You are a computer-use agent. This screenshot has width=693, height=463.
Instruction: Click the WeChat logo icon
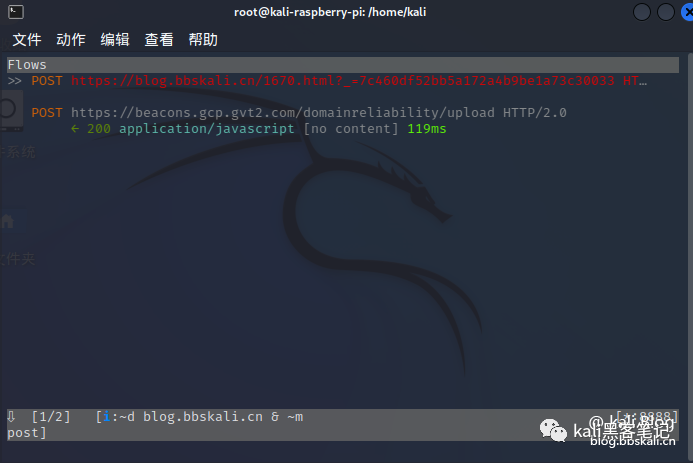(x=553, y=430)
